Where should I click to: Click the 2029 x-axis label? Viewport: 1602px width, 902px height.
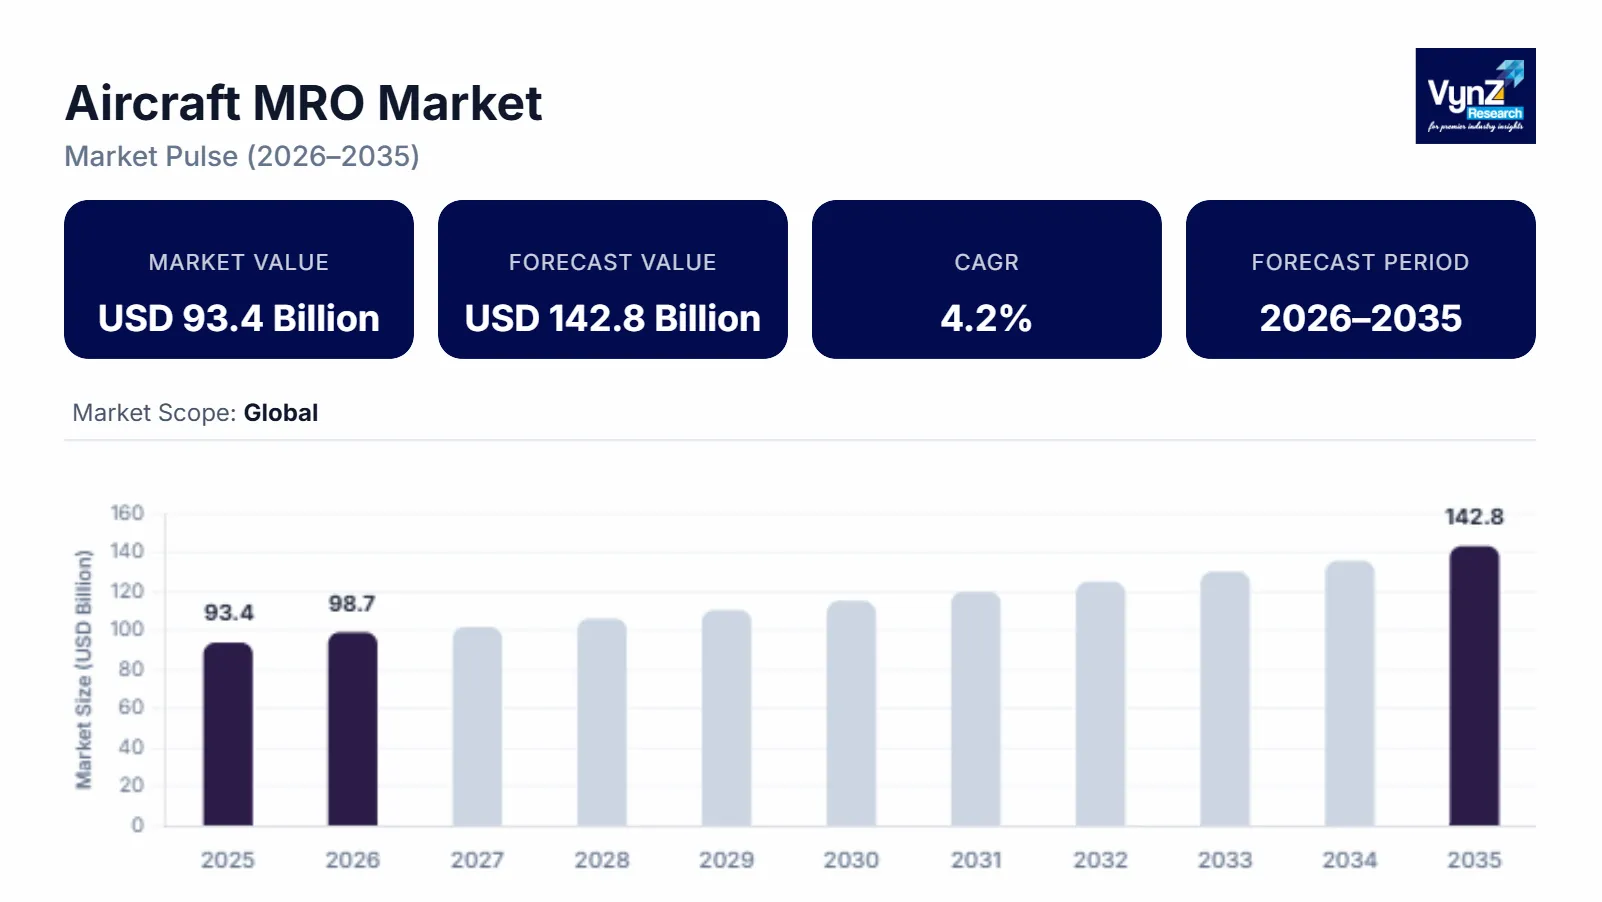pos(726,860)
